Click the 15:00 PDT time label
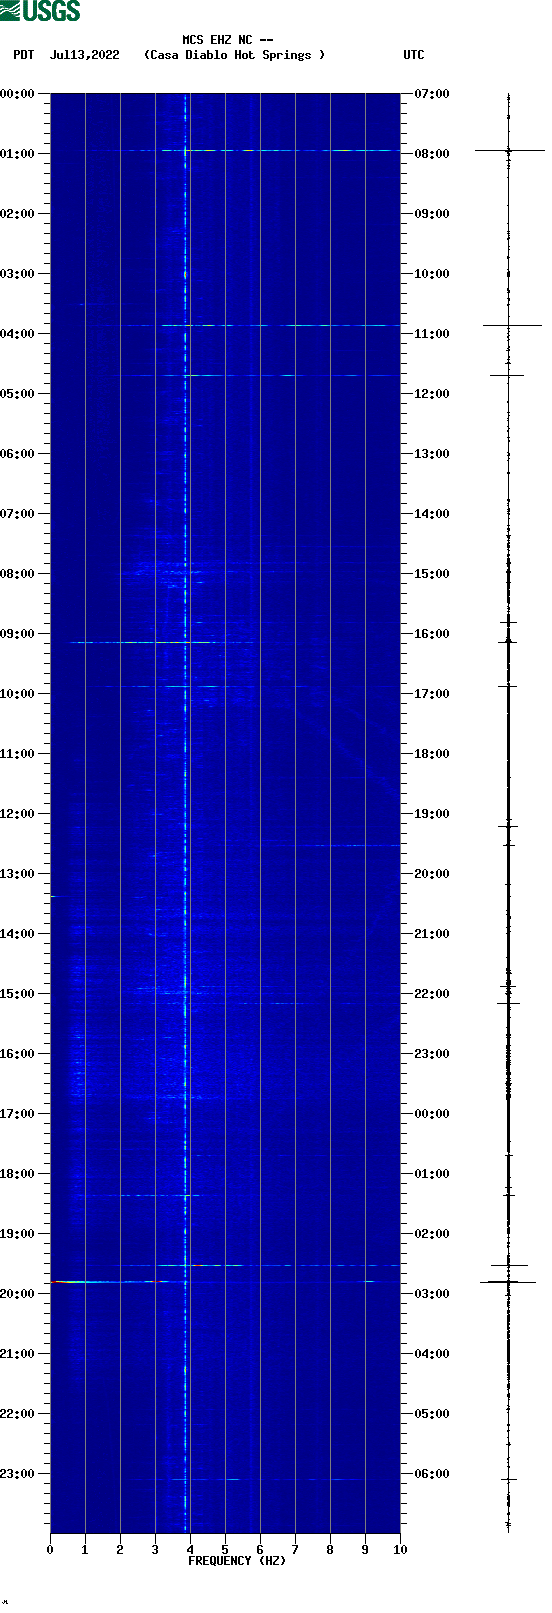 pyautogui.click(x=18, y=994)
